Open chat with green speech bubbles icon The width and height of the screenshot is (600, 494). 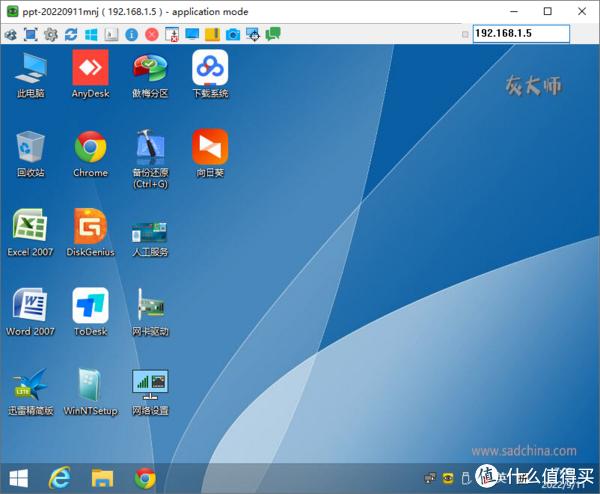click(273, 34)
